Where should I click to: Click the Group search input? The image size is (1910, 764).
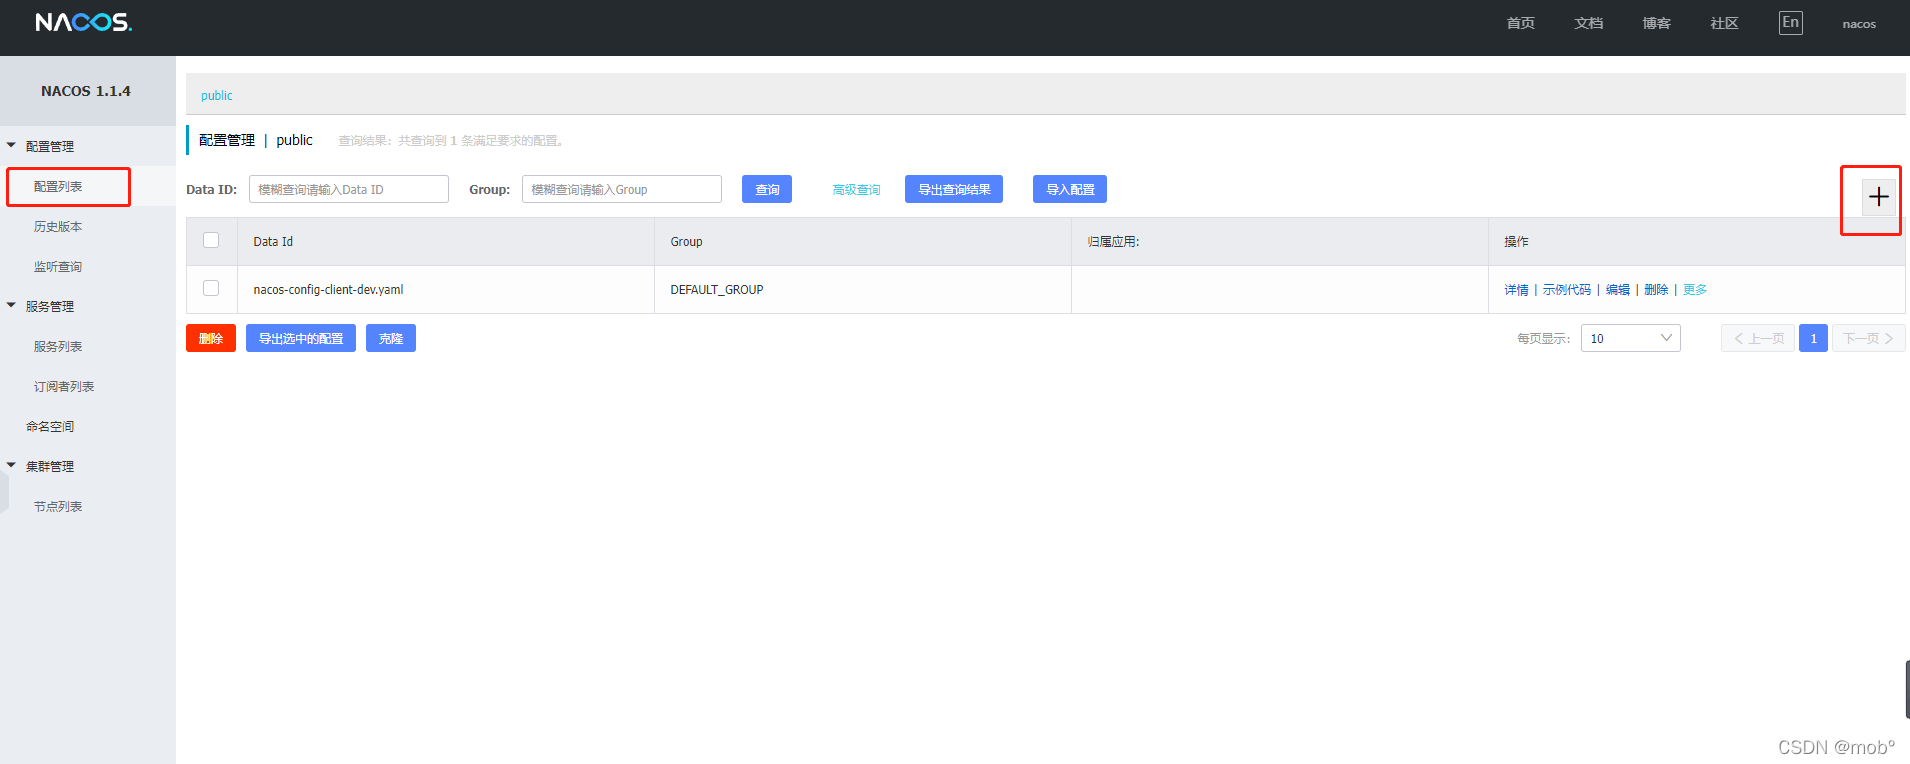pyautogui.click(x=622, y=189)
